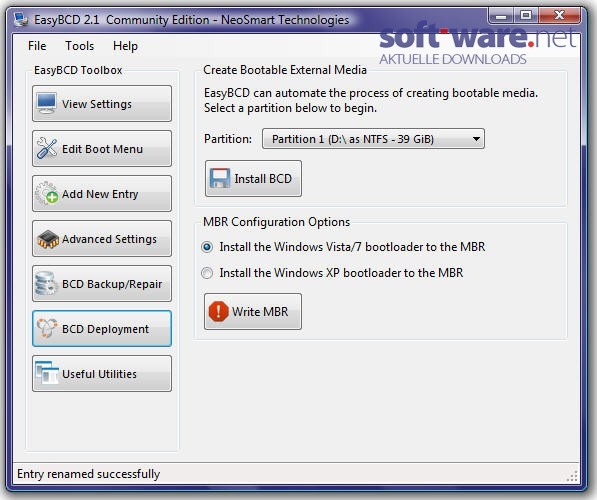Click the window resize grip in status bar

572,476
